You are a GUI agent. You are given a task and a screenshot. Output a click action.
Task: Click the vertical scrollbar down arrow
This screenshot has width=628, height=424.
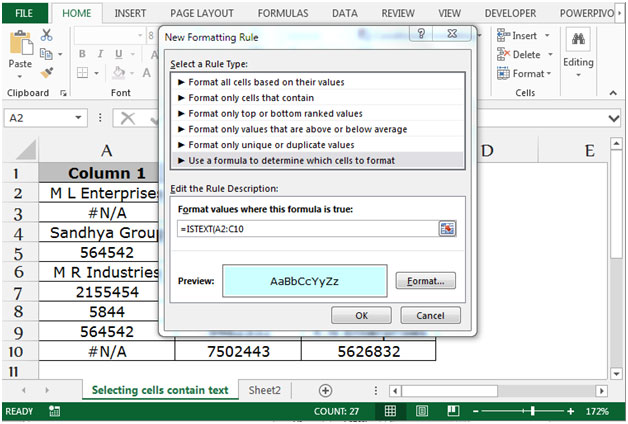(616, 374)
